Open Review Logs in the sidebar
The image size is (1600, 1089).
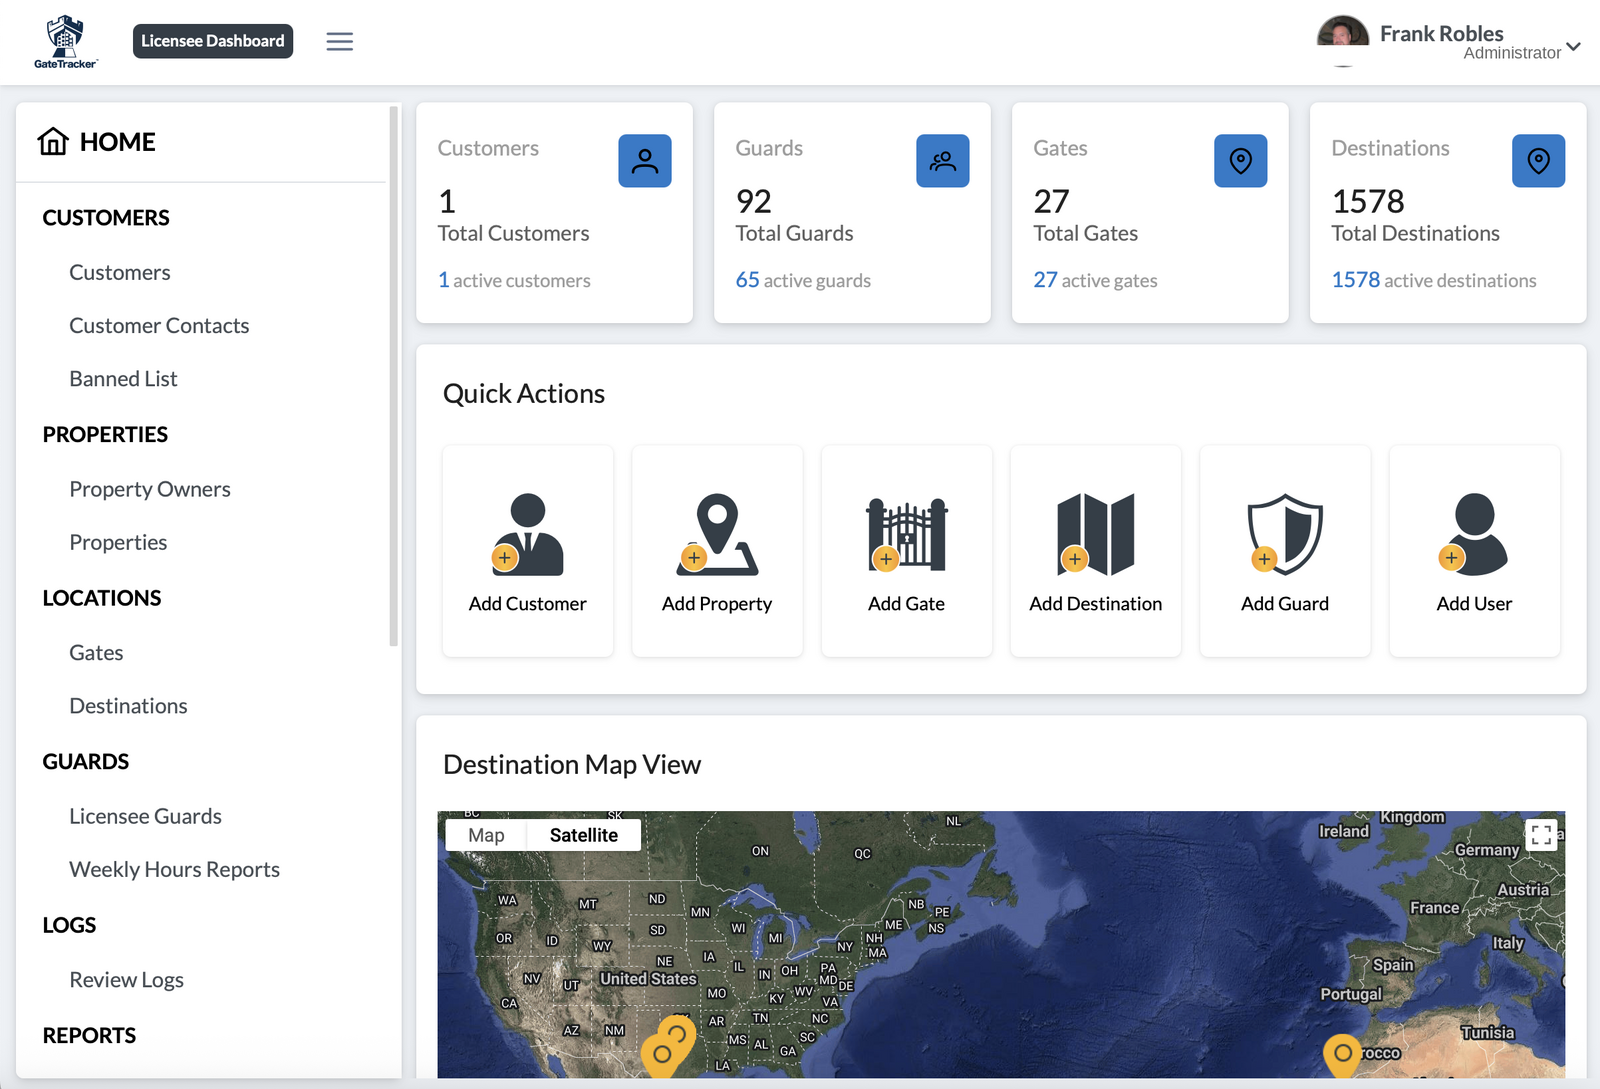(126, 980)
